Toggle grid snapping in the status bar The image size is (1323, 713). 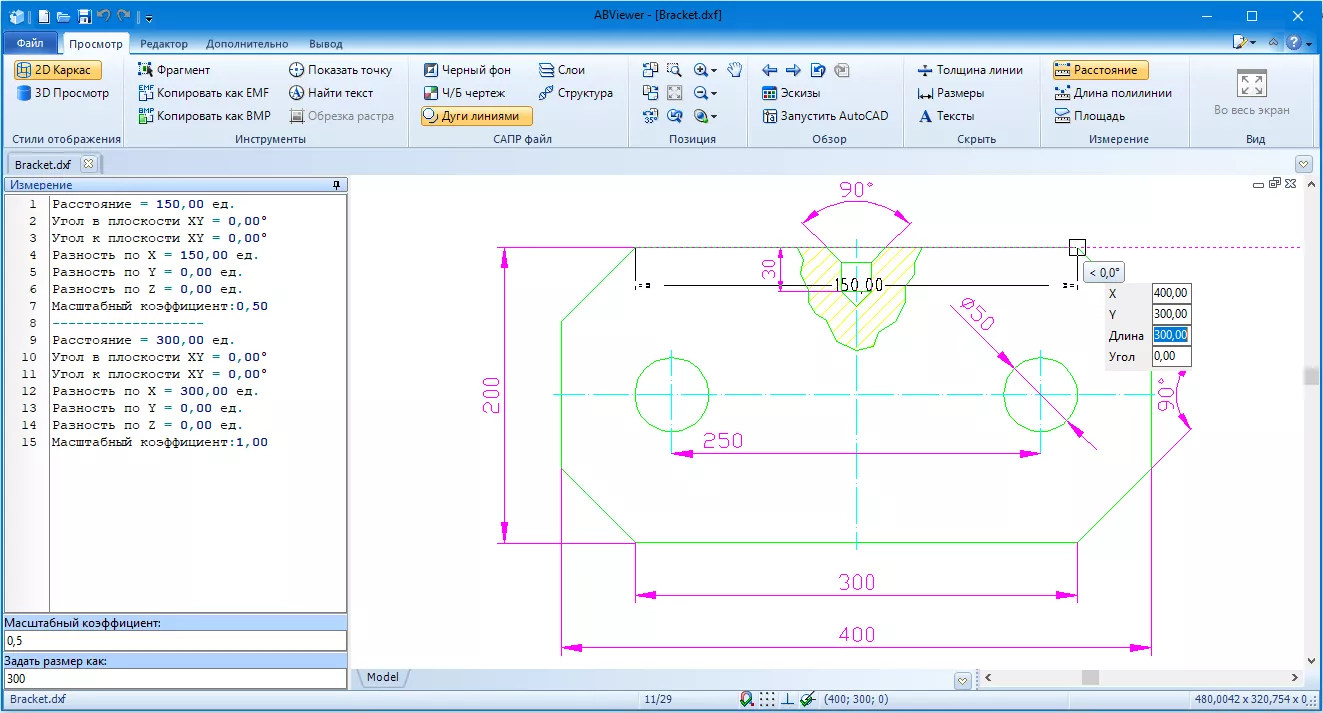766,699
